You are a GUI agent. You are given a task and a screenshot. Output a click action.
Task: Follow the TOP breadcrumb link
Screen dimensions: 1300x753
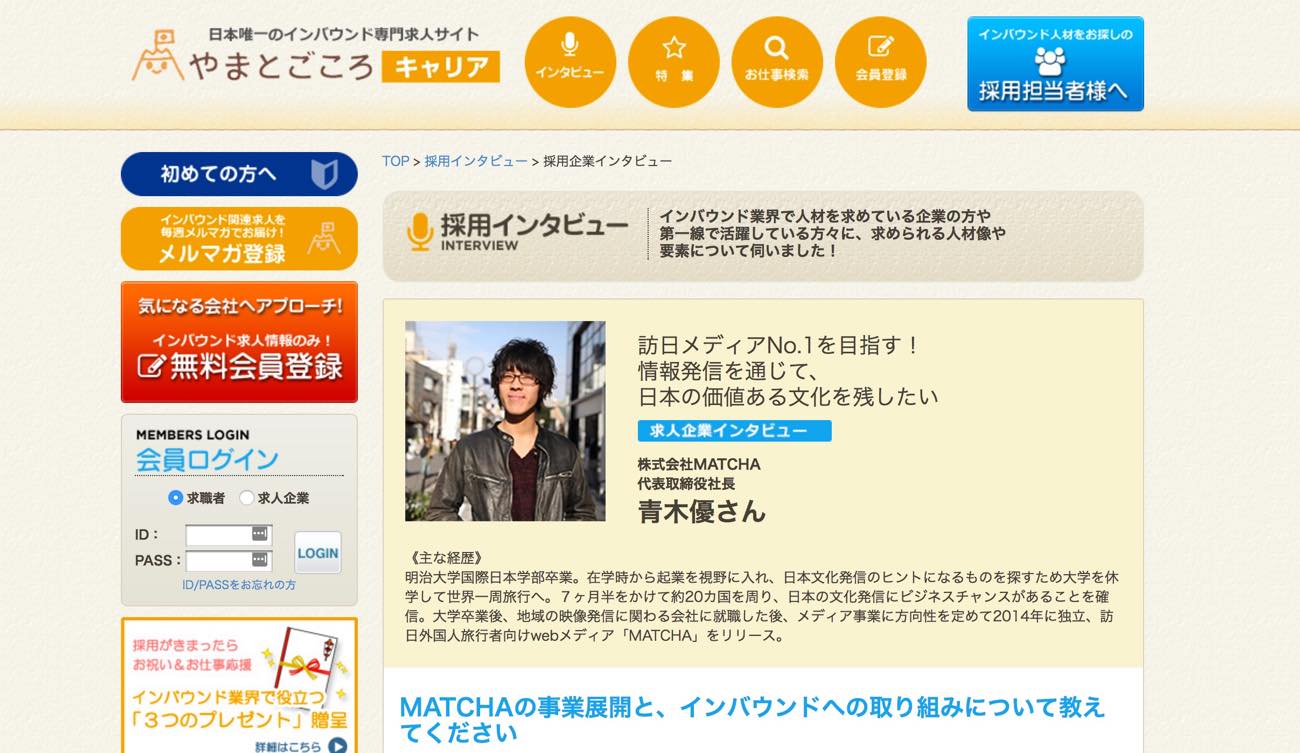[396, 161]
